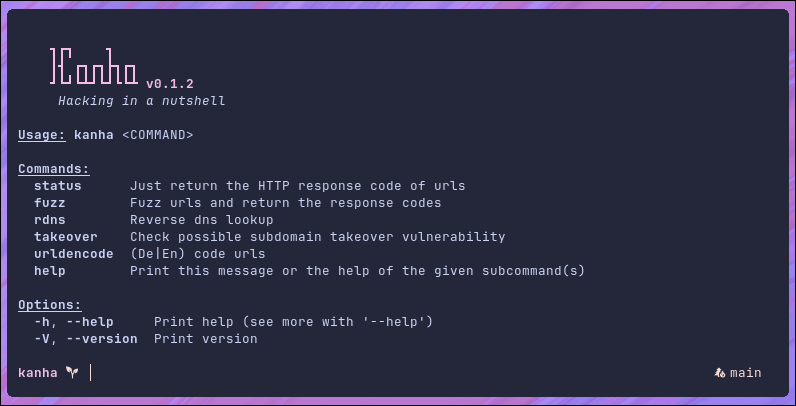Select the main branch label
796x406 pixels.
pyautogui.click(x=746, y=373)
